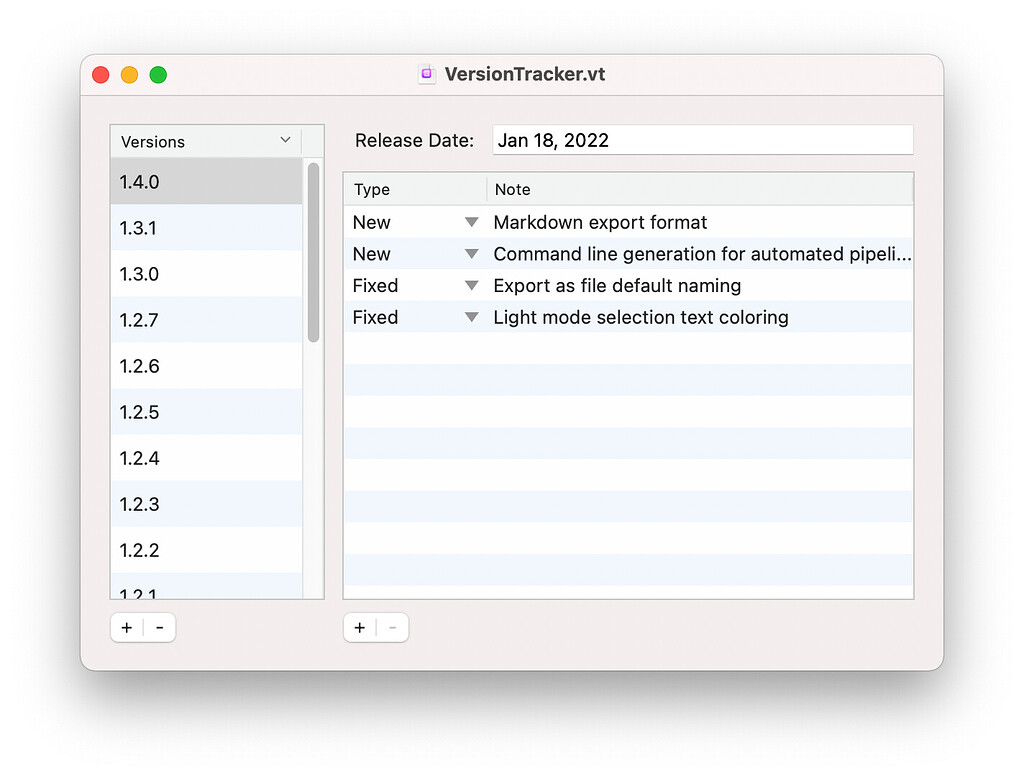The width and height of the screenshot is (1024, 776).
Task: Open the Type dropdown for Export as file default naming
Action: (x=470, y=285)
